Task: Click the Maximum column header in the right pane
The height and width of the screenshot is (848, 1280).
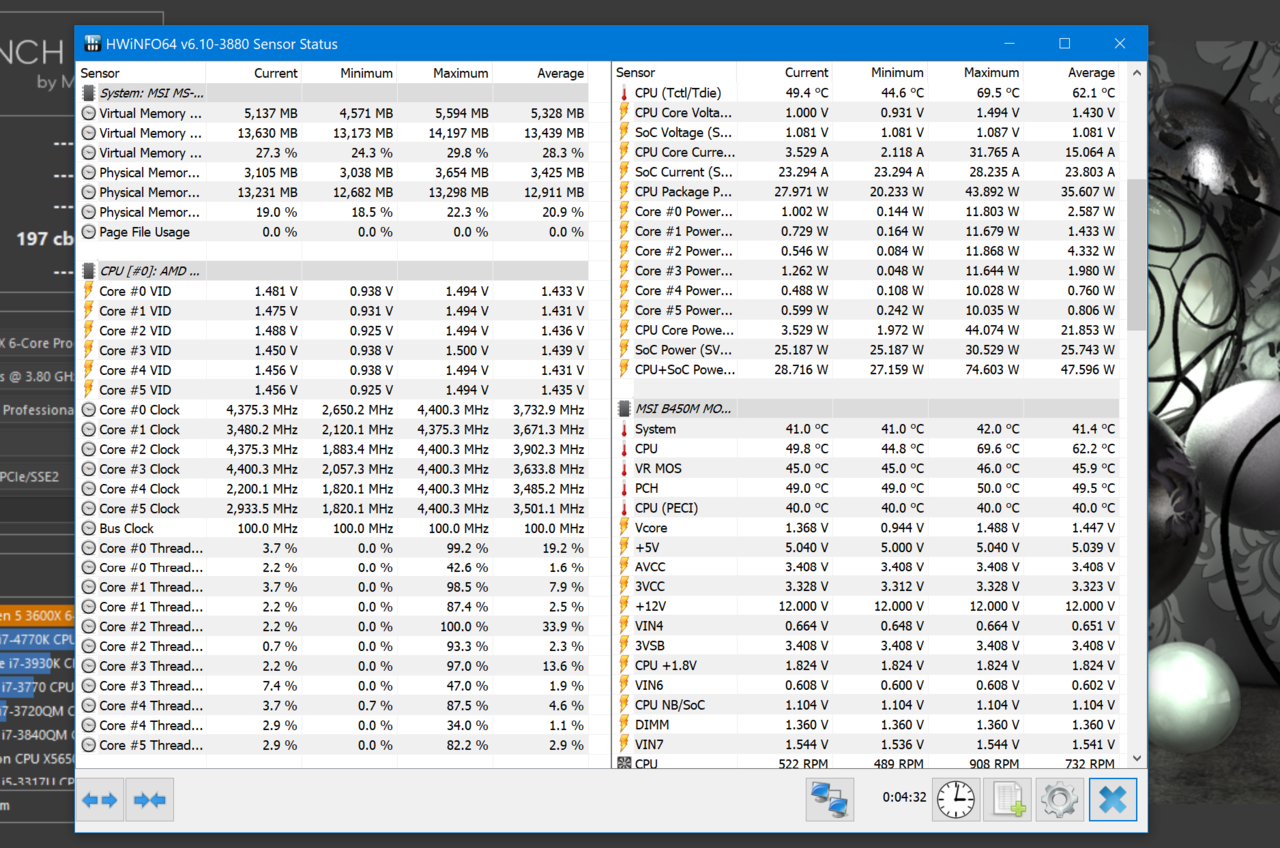Action: (x=976, y=73)
